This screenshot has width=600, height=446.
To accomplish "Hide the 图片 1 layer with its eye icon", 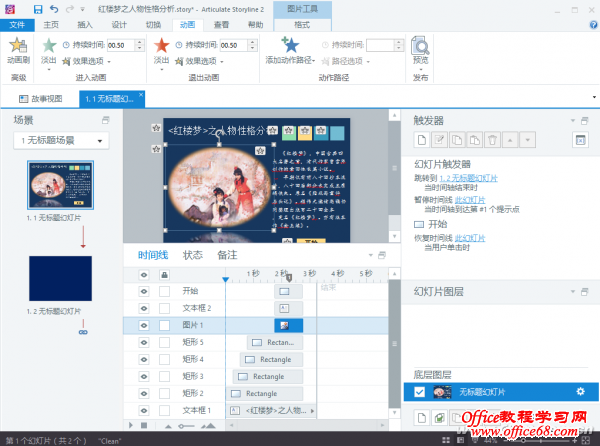I will [143, 326].
